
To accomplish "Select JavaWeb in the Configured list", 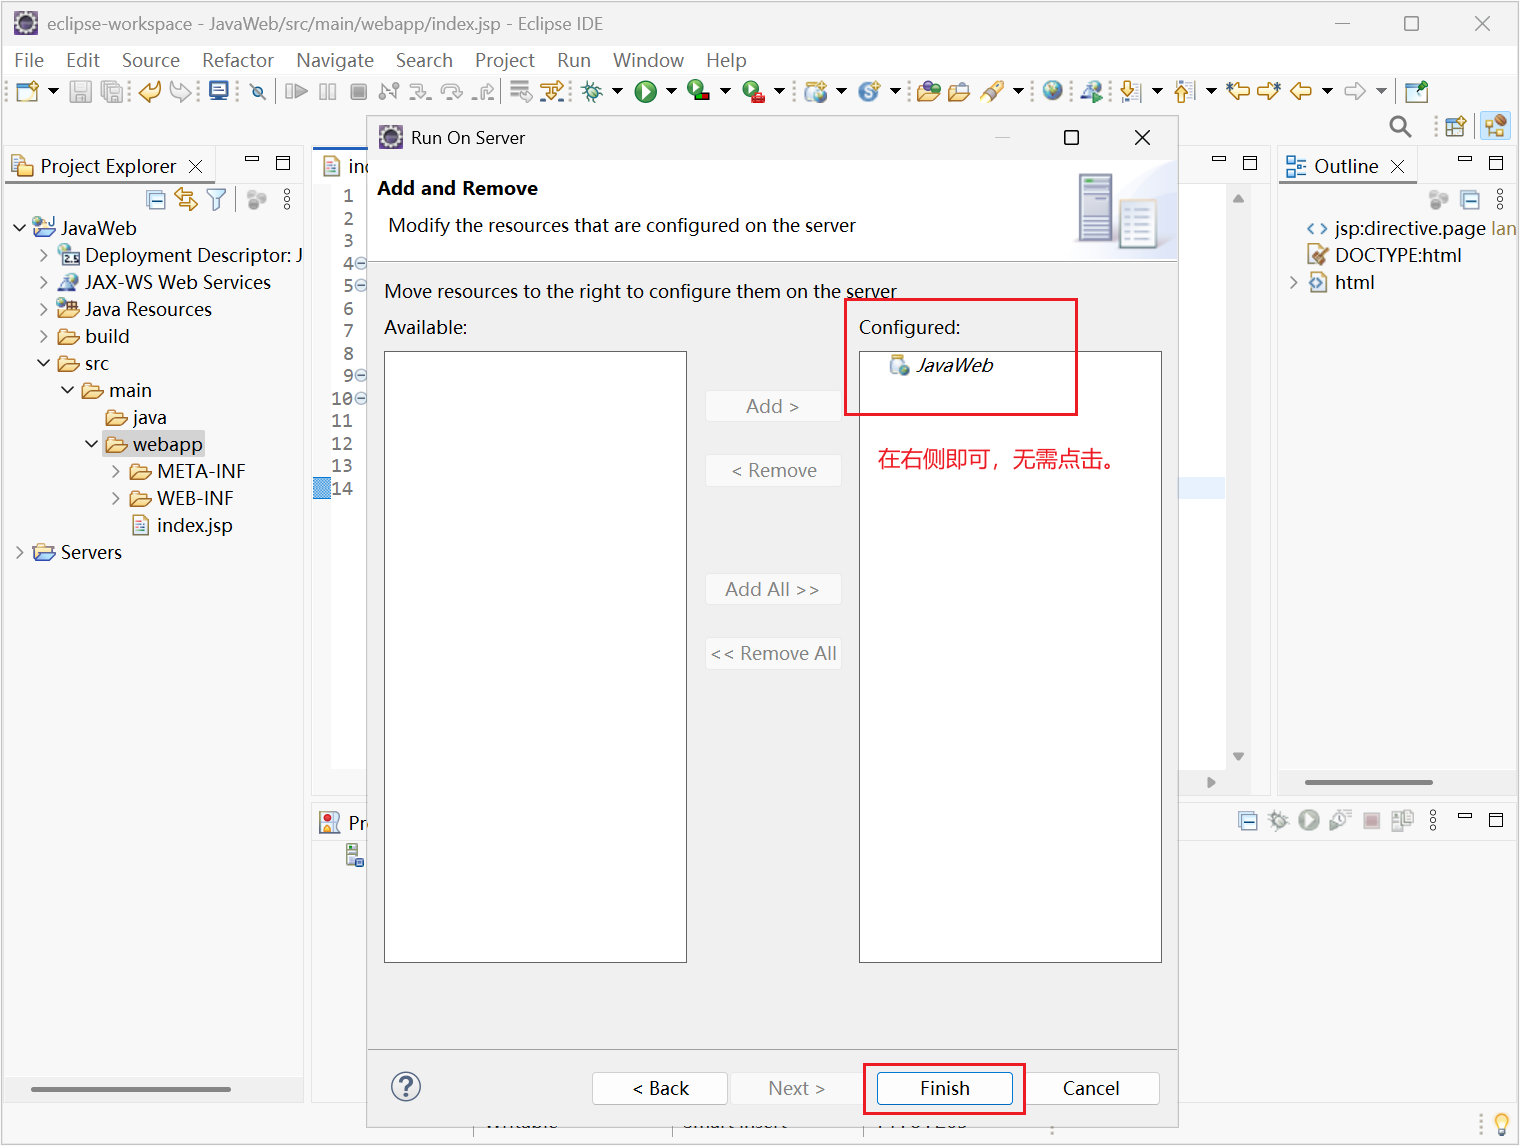I will coord(941,365).
